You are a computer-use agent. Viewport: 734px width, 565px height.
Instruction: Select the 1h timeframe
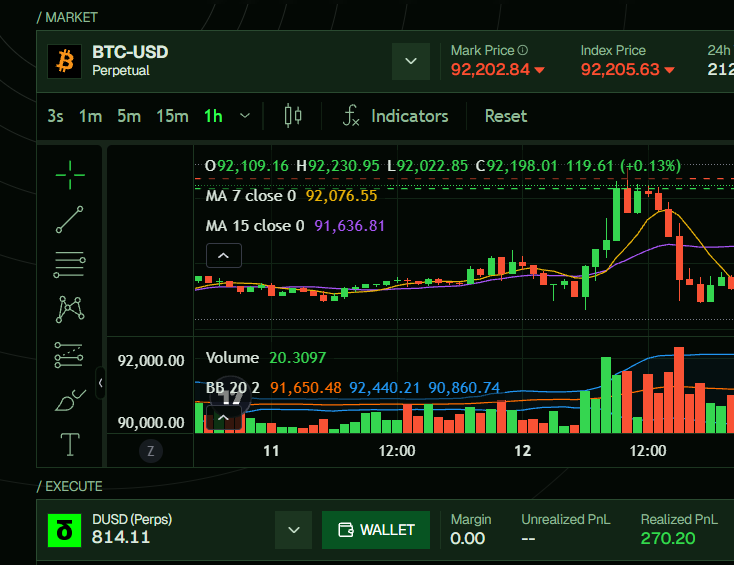213,116
